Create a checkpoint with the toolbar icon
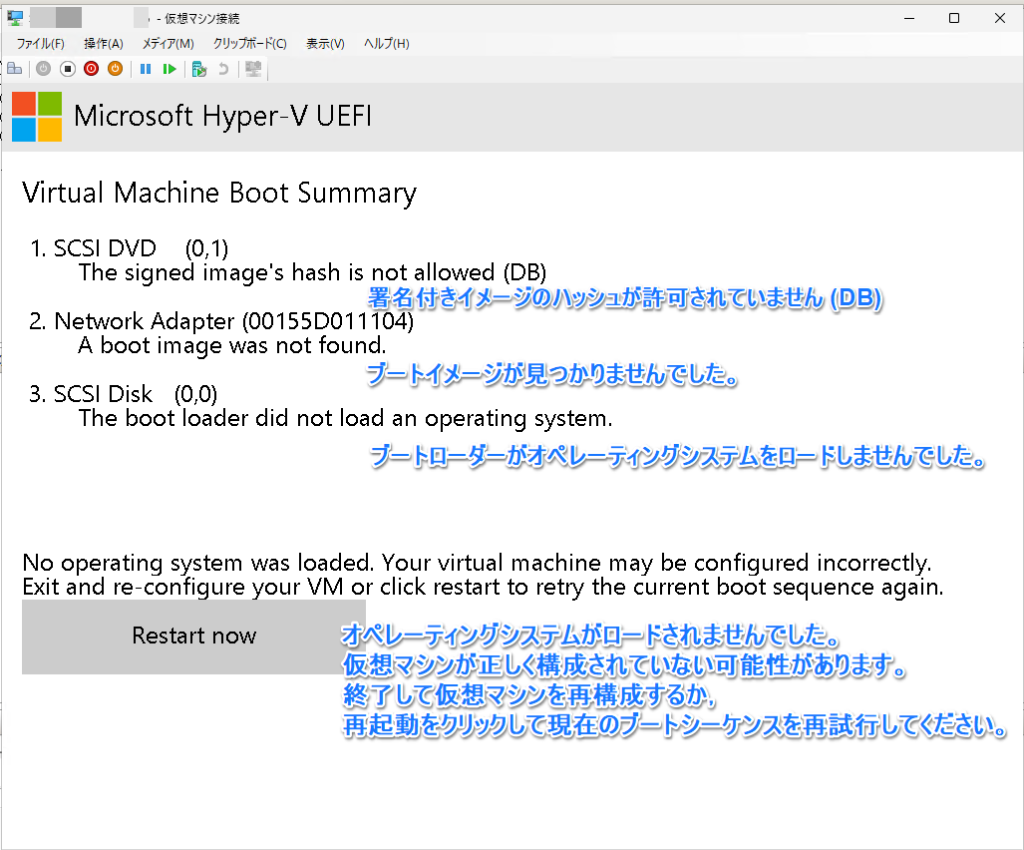 pos(199,69)
